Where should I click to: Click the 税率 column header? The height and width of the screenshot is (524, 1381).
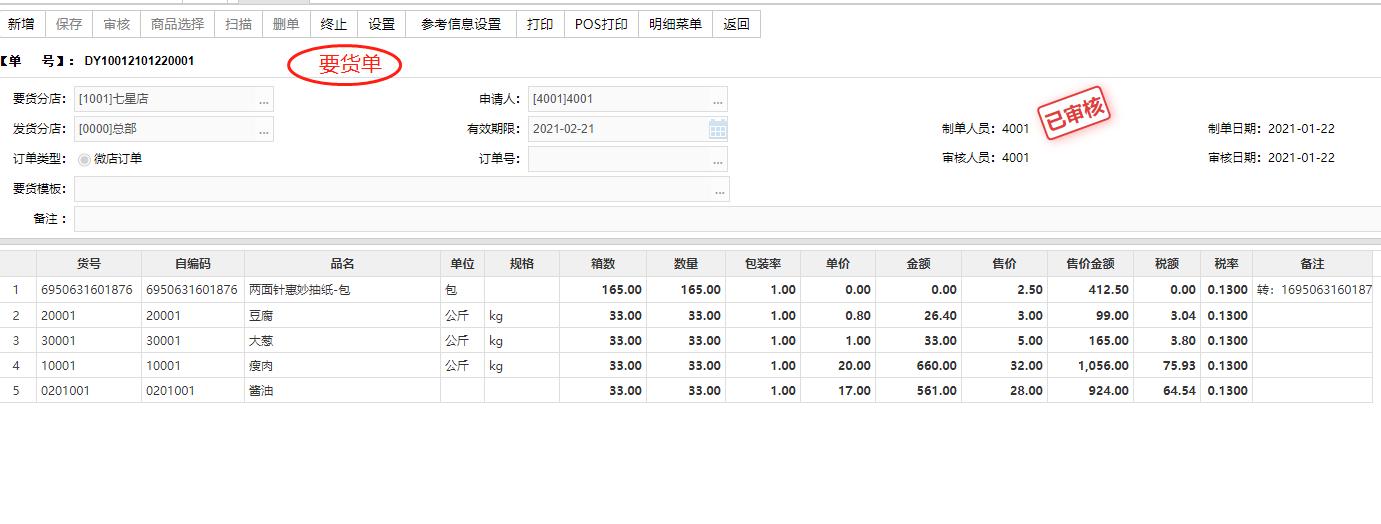[x=1226, y=264]
